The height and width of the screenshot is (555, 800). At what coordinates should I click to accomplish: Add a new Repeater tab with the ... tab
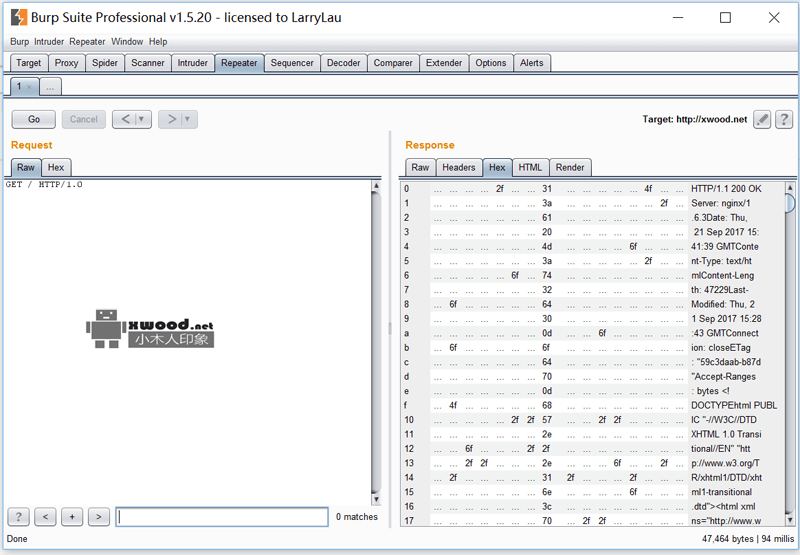[50, 87]
